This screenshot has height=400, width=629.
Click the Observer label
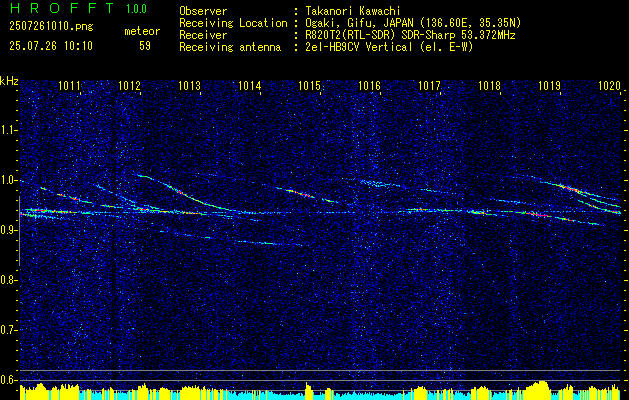point(203,11)
